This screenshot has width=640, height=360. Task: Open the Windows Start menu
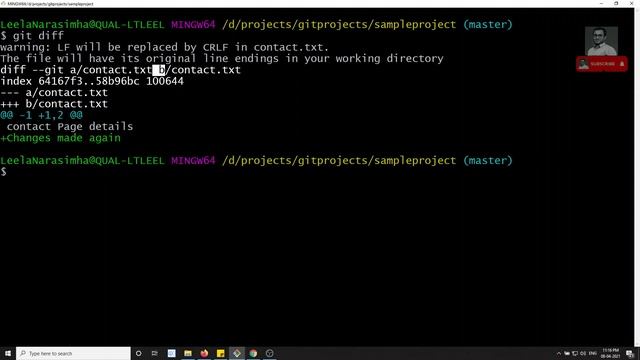pos(8,353)
